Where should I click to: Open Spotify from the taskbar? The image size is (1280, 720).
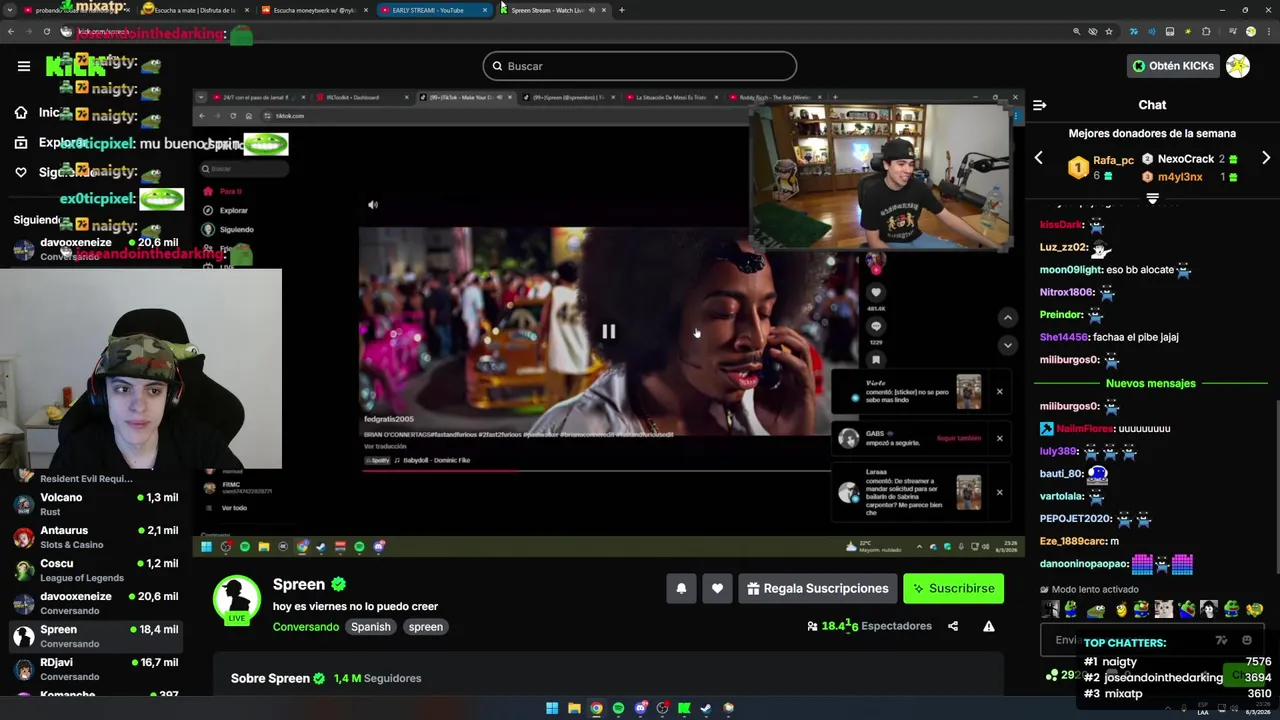coord(618,708)
